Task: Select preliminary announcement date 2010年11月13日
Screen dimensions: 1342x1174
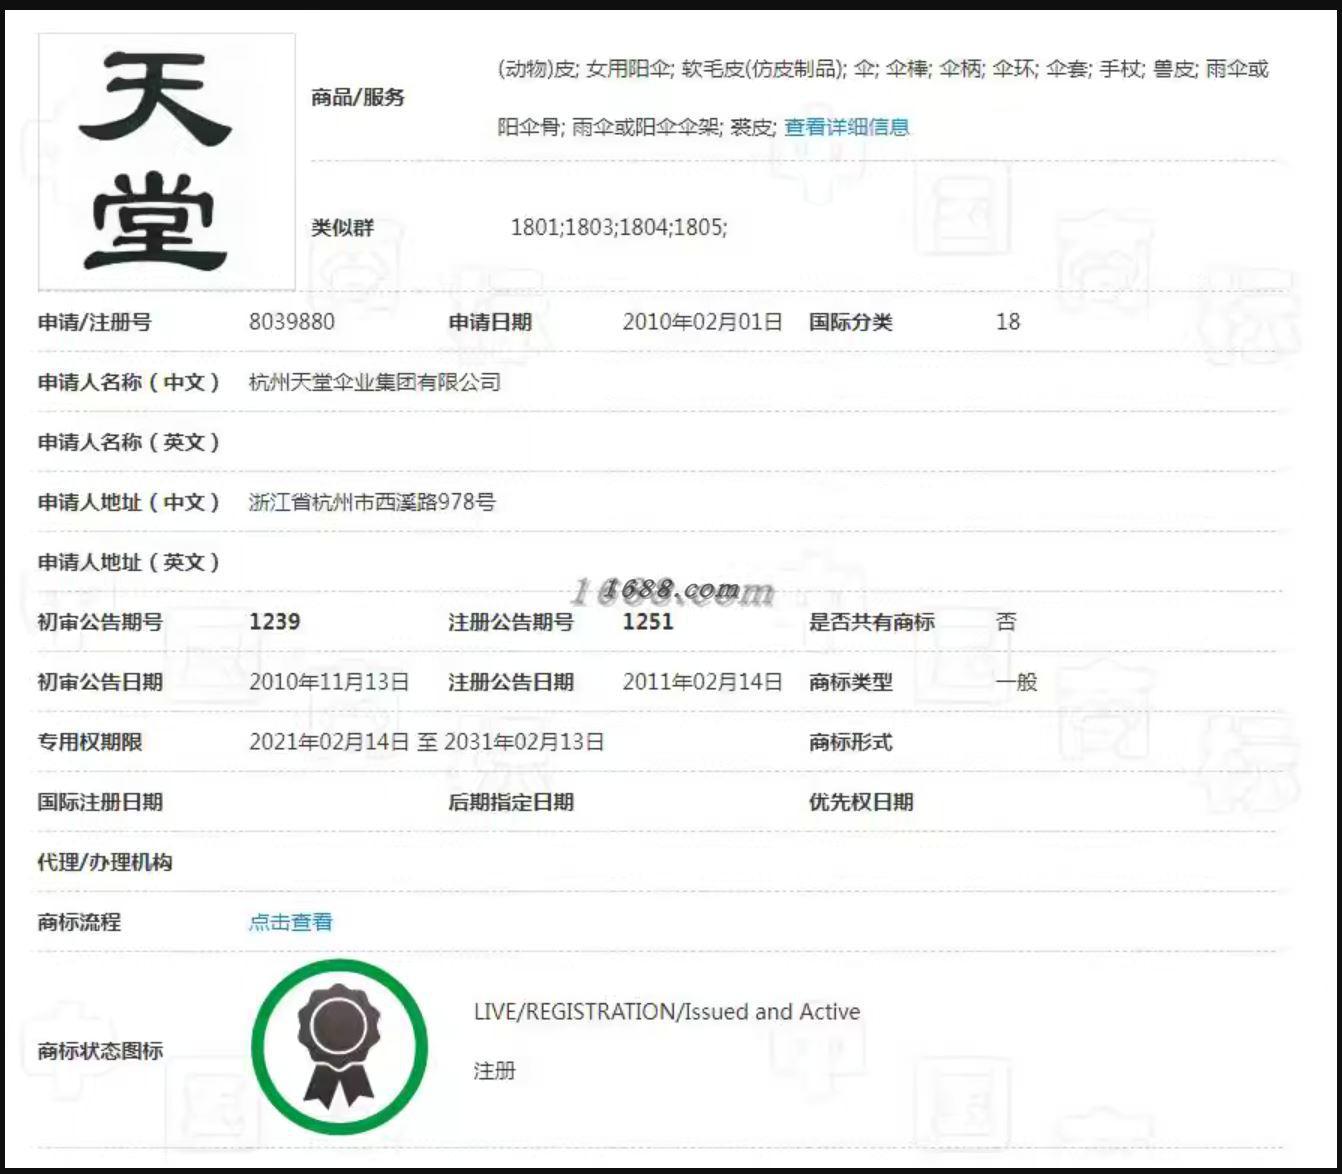Action: tap(329, 682)
